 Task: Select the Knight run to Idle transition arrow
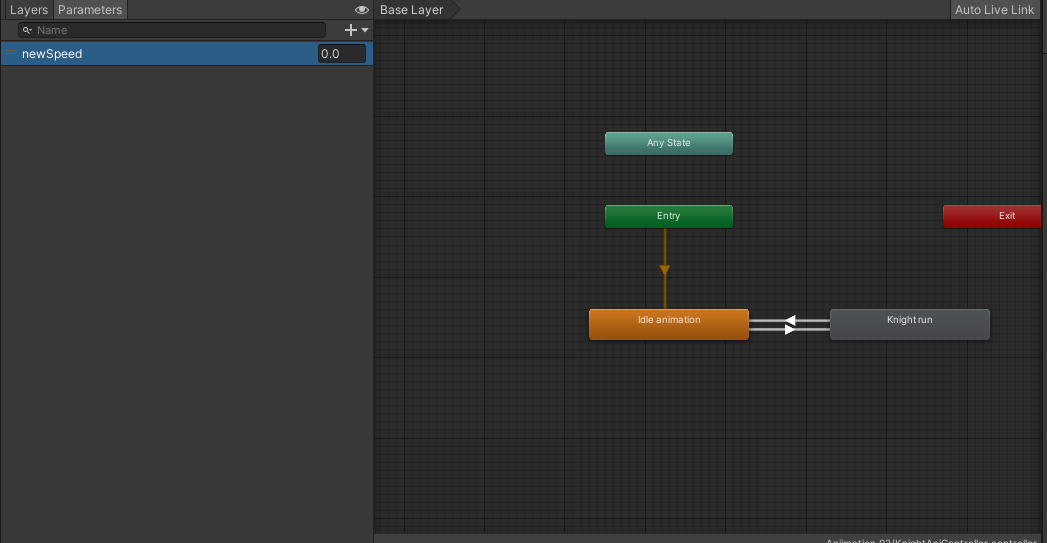(x=790, y=321)
